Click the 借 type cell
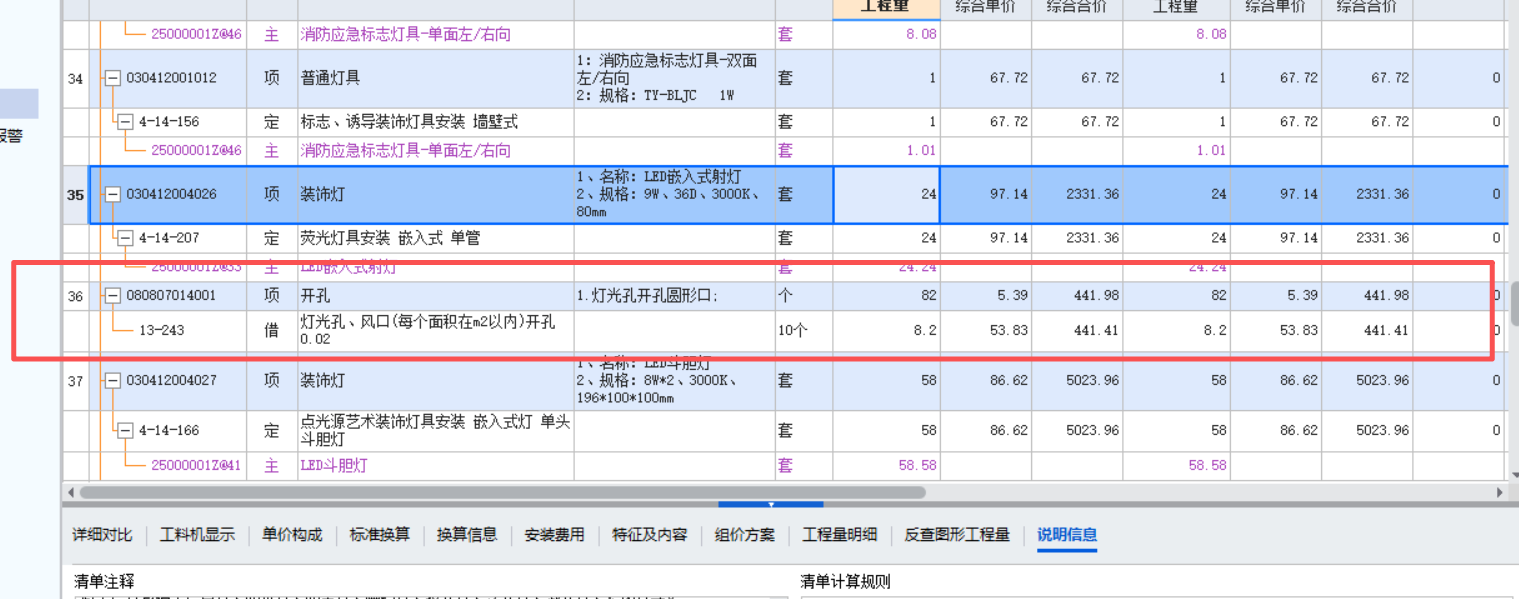 coord(271,330)
